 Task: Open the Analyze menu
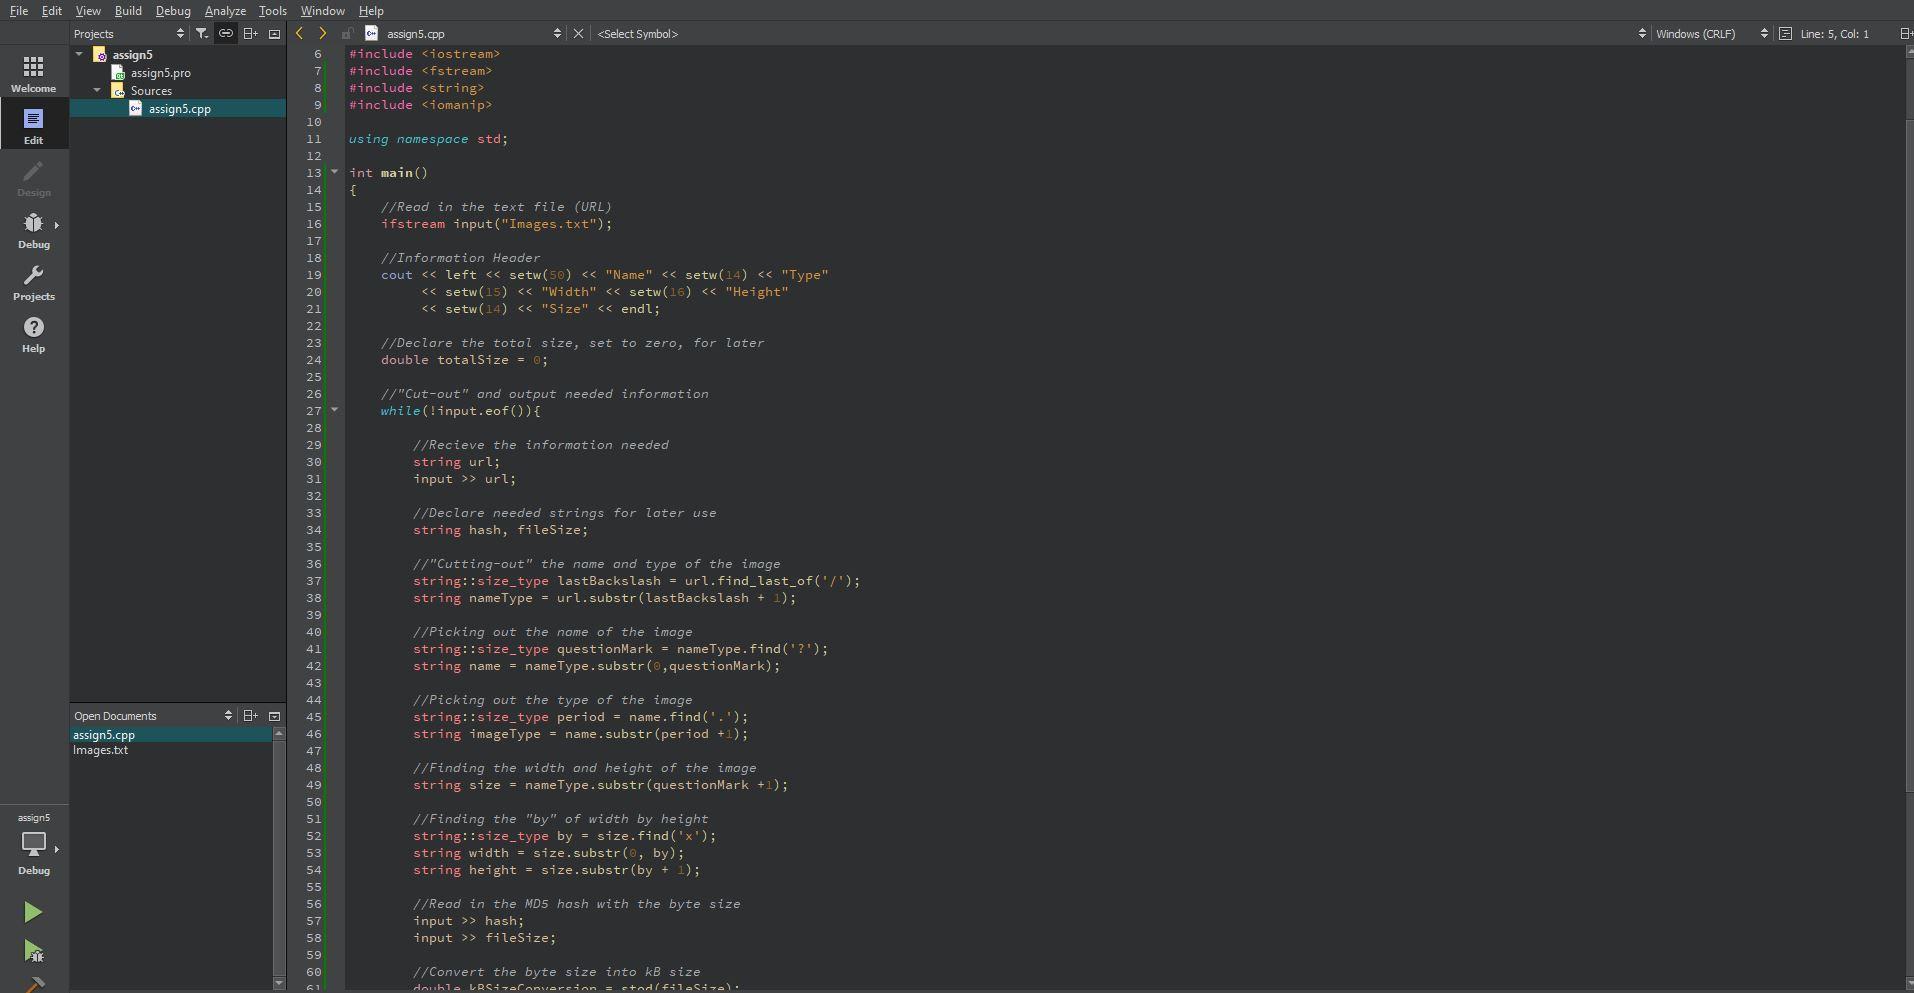click(224, 11)
